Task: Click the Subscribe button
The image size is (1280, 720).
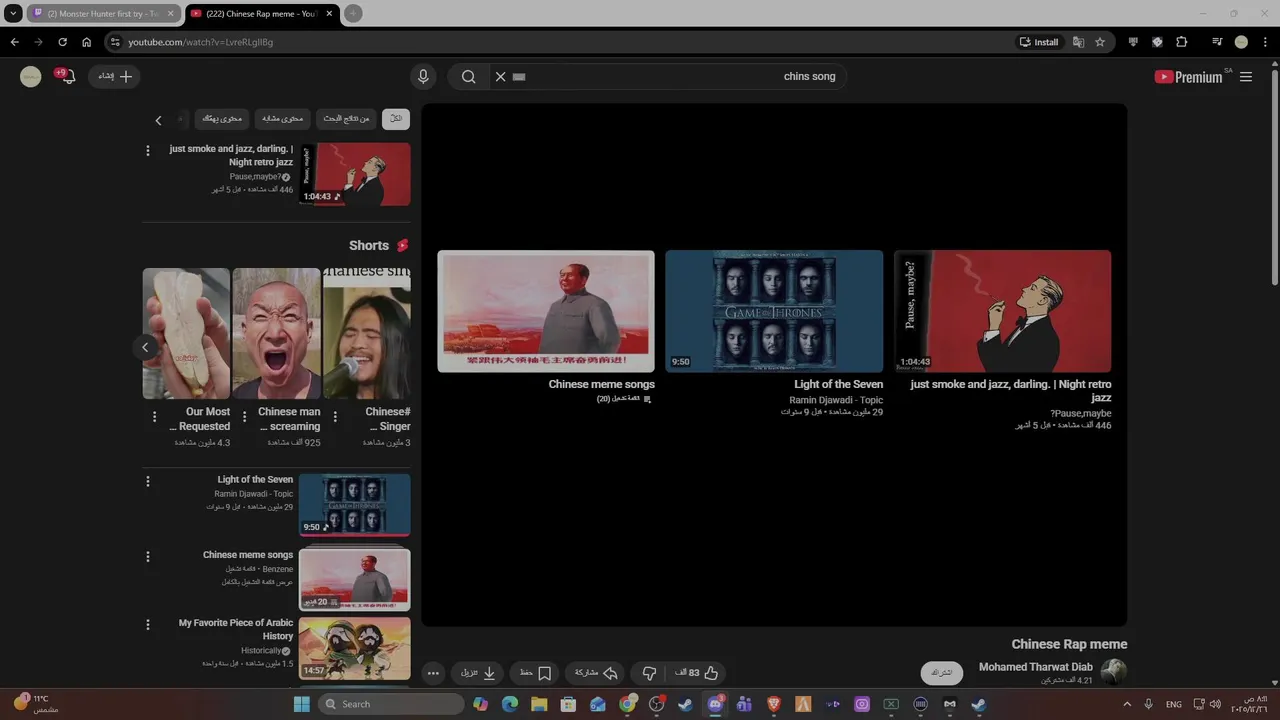Action: [x=942, y=672]
